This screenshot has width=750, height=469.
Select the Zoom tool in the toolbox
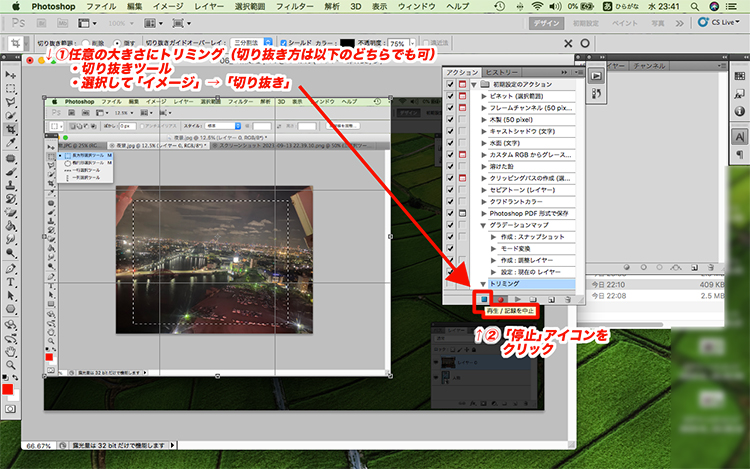click(x=11, y=365)
